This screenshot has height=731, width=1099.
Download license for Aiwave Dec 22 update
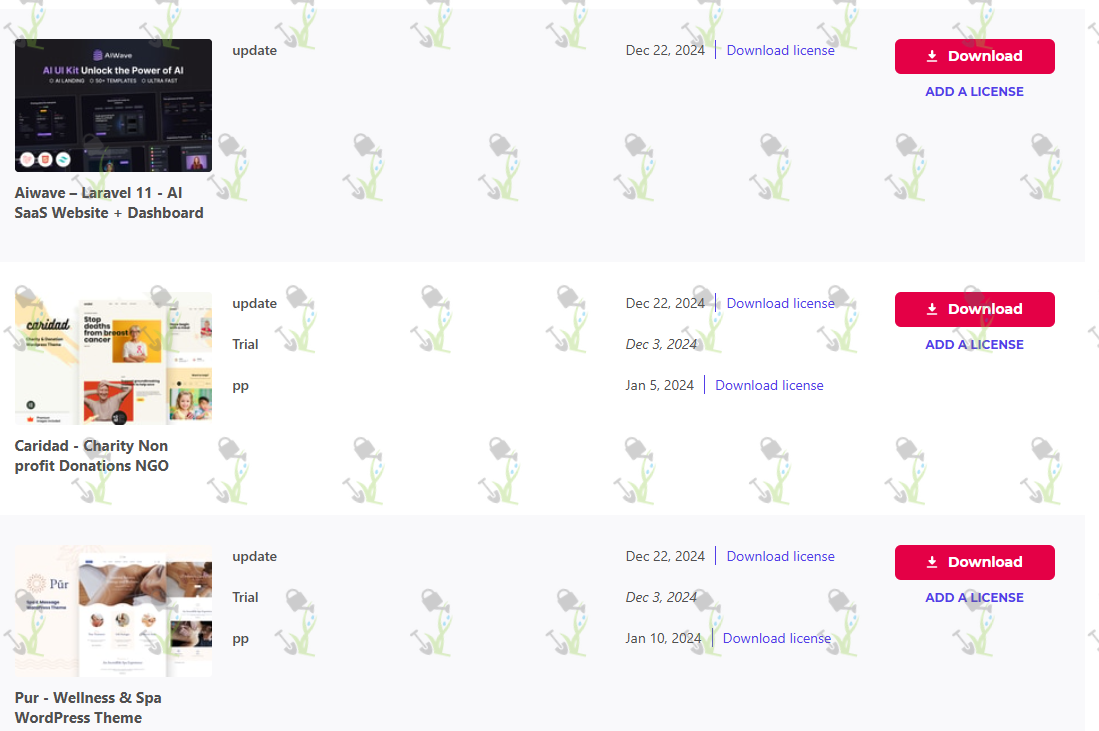[x=780, y=50]
